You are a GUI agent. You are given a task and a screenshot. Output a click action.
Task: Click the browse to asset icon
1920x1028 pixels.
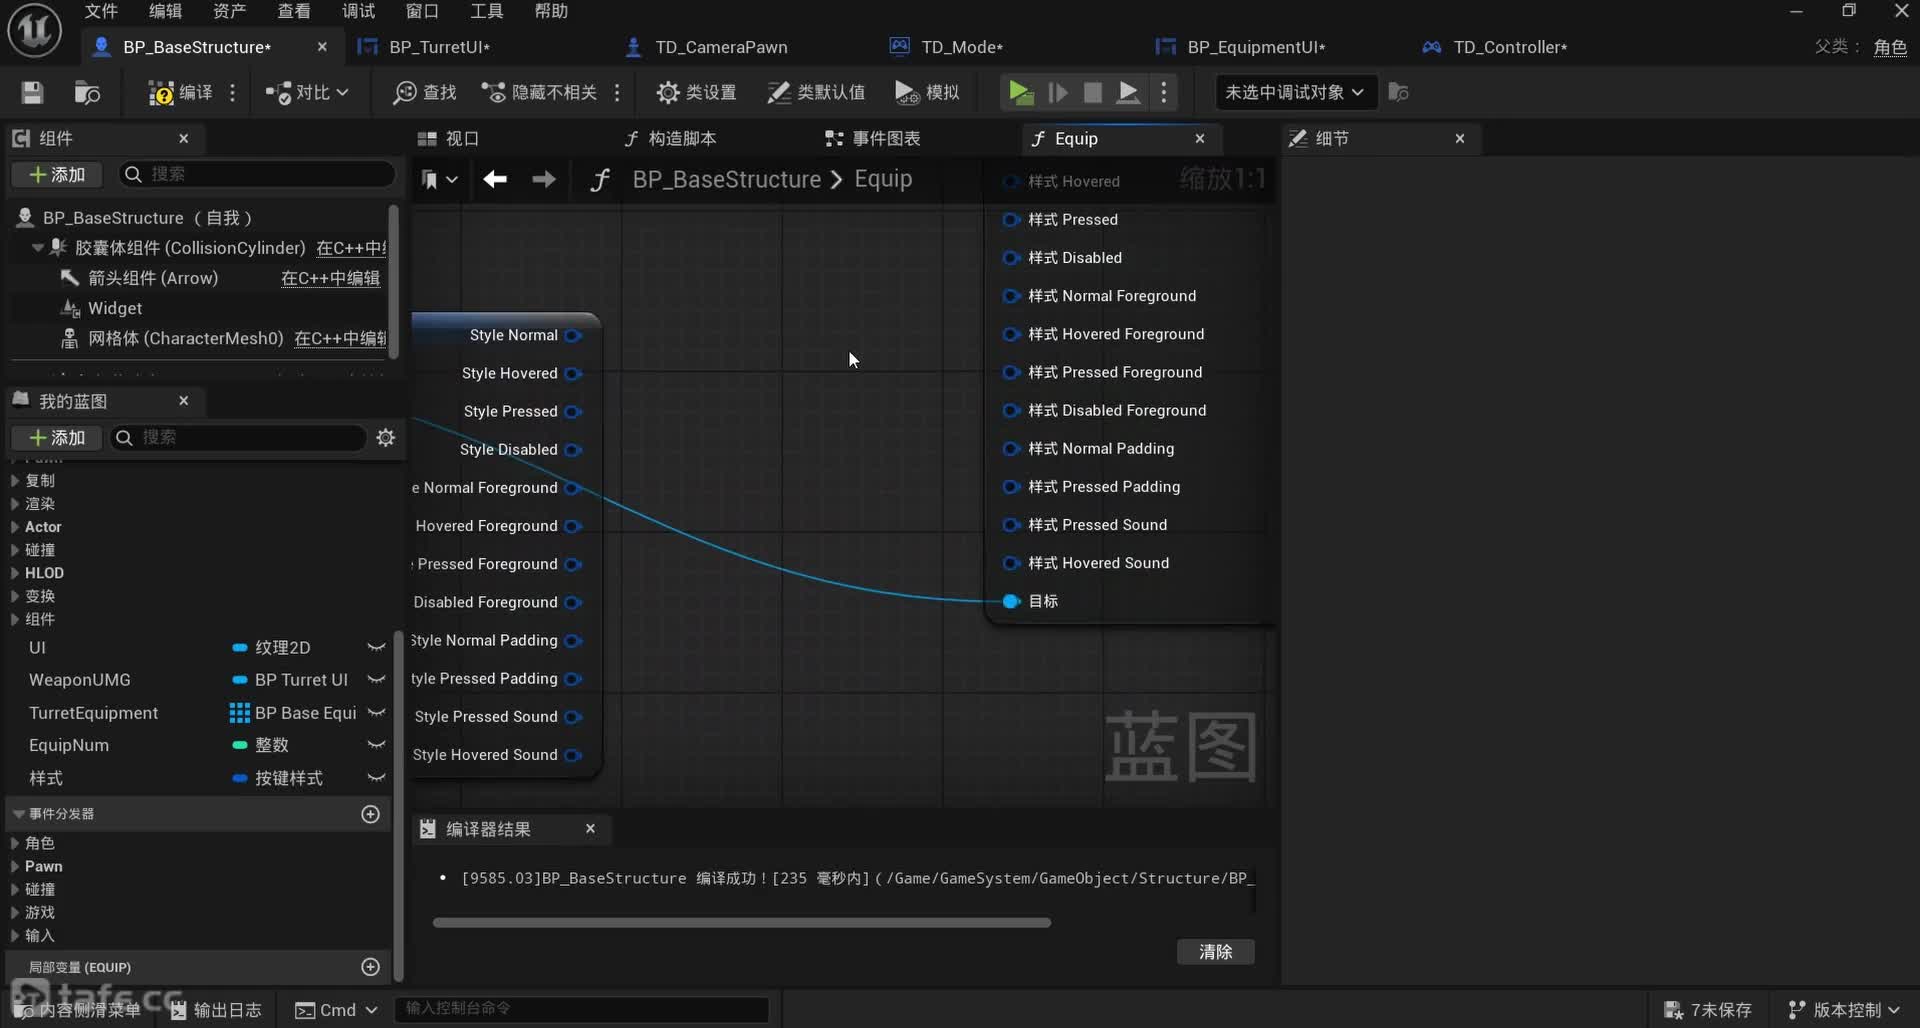coord(87,93)
